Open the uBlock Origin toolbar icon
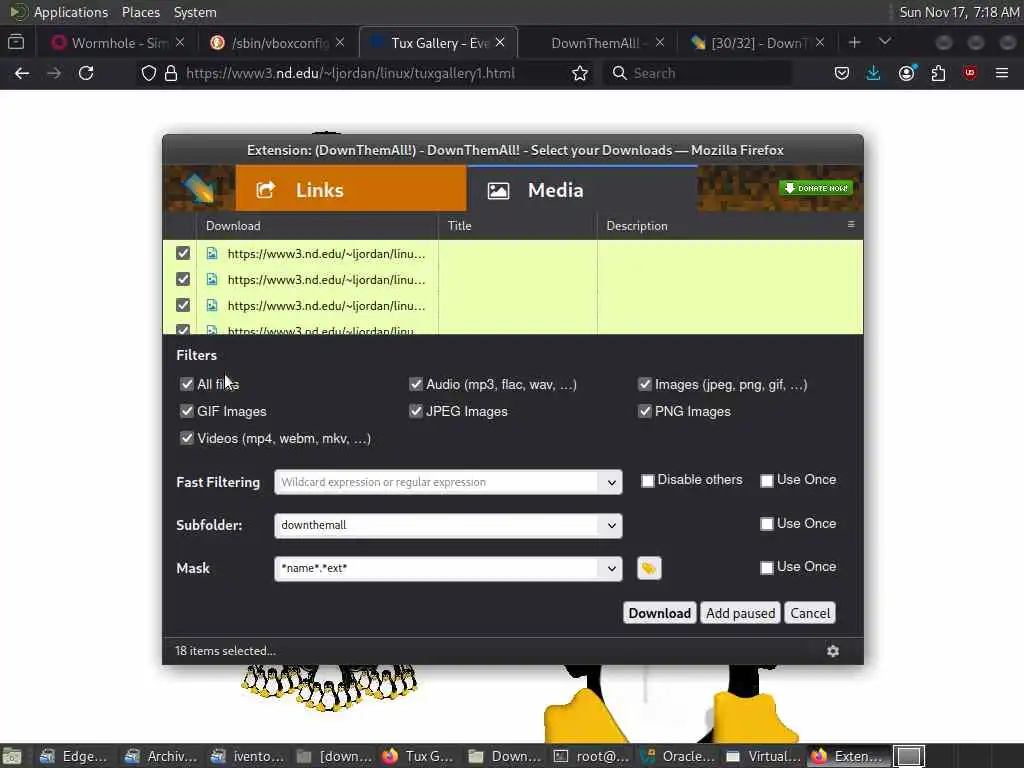This screenshot has height=768, width=1024. click(x=970, y=73)
